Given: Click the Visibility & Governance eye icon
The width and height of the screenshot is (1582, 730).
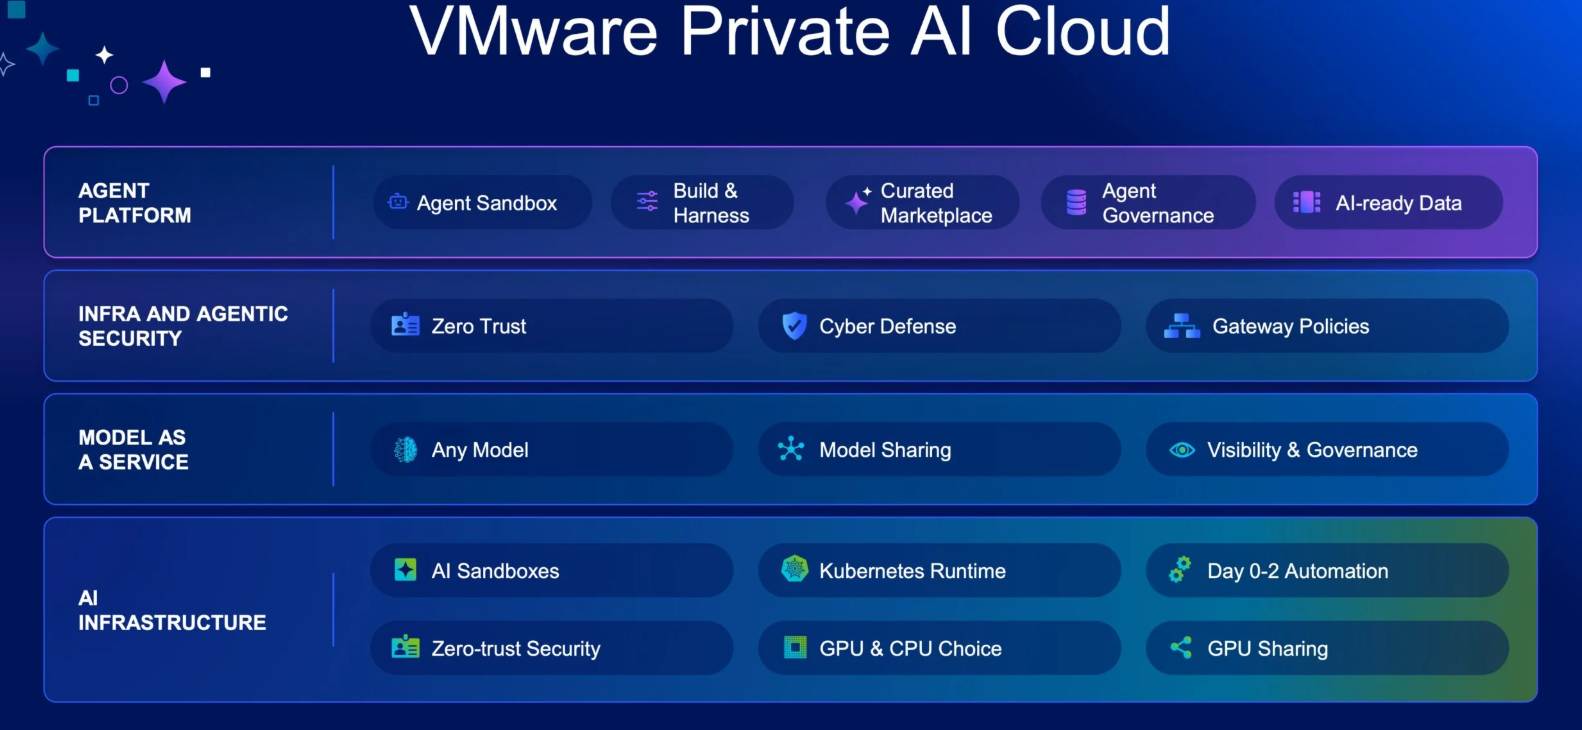Looking at the screenshot, I should (x=1182, y=450).
